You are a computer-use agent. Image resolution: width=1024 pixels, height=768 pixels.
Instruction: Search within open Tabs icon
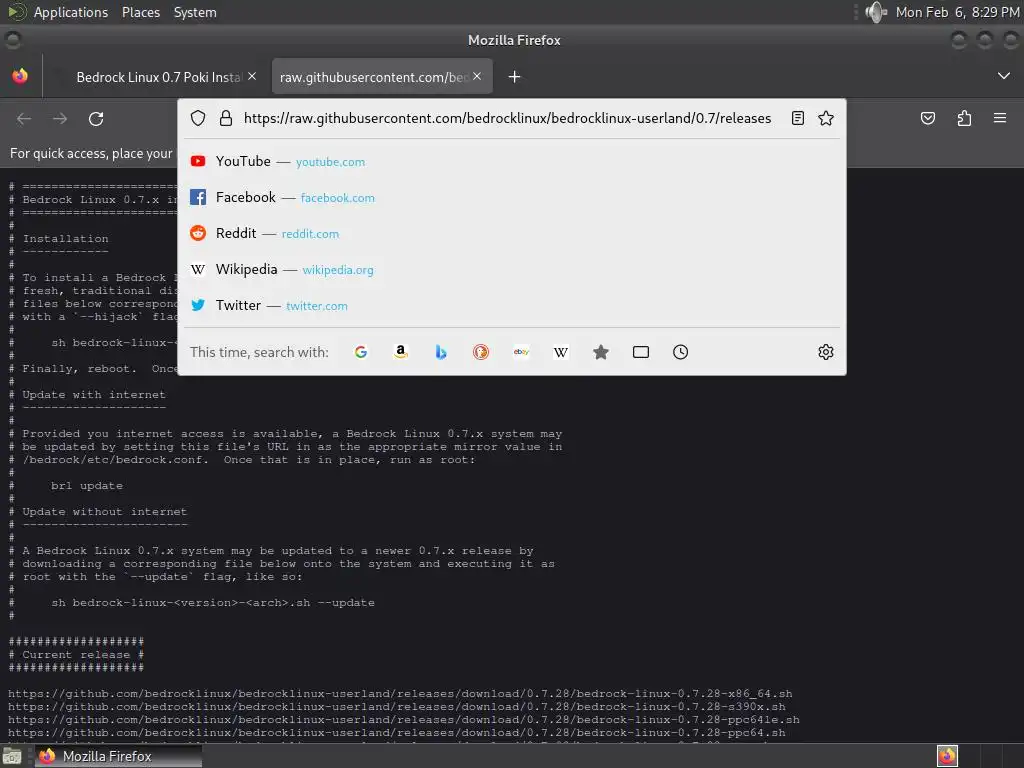[x=641, y=352]
